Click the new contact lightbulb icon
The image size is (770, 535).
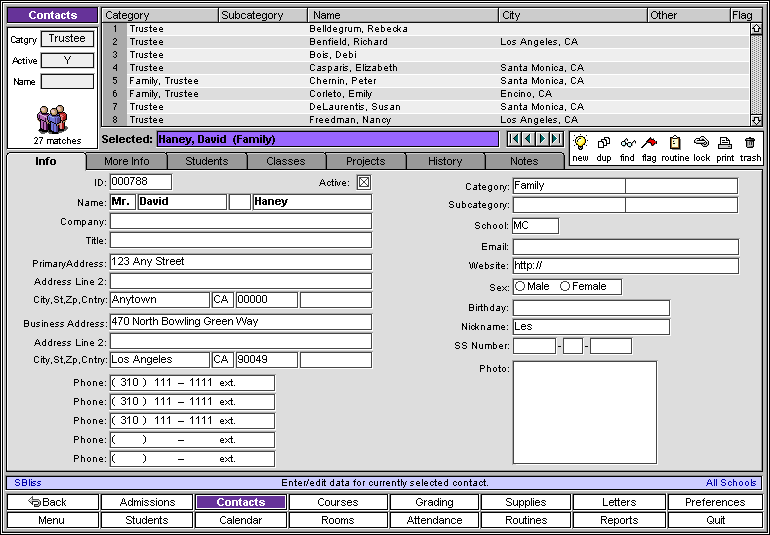[580, 143]
